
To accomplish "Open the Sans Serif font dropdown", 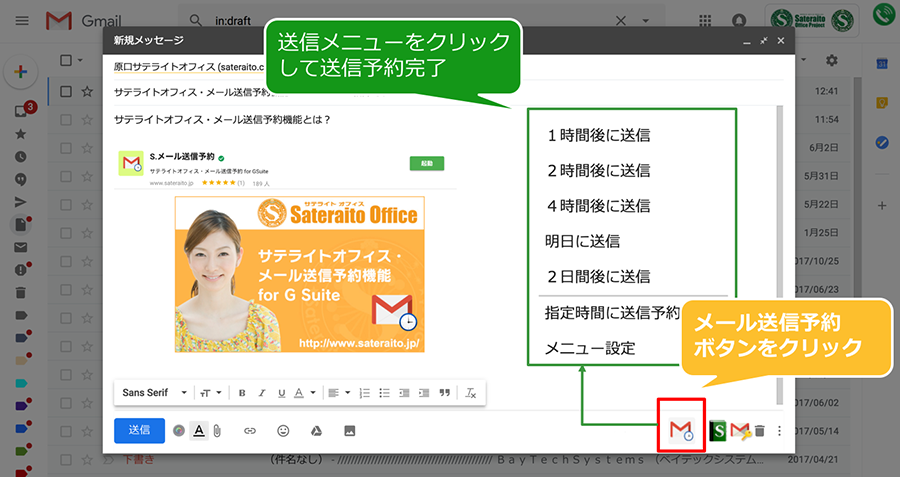I will click(x=151, y=393).
